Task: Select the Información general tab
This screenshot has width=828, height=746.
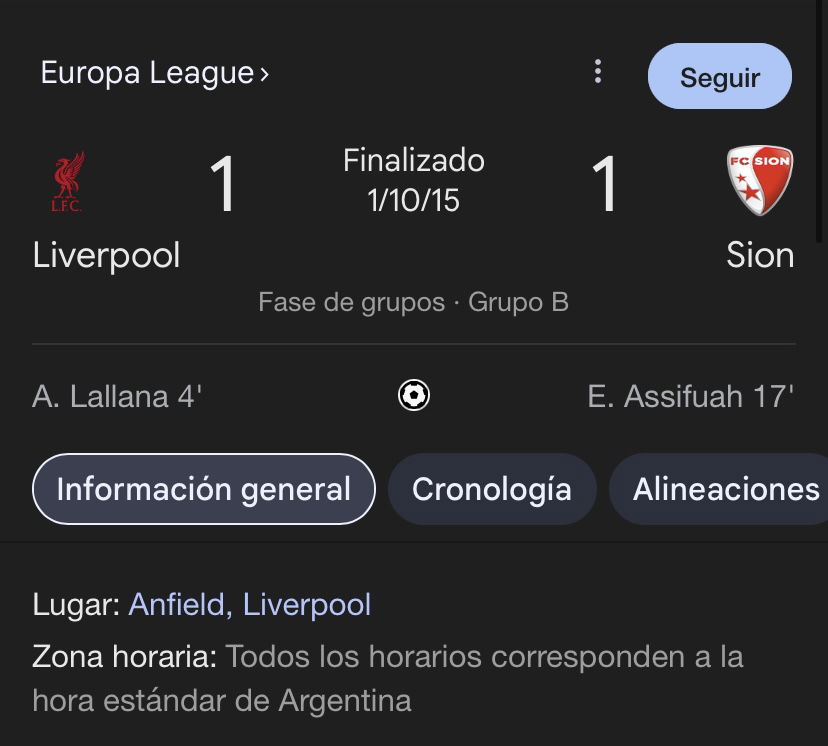Action: tap(204, 489)
